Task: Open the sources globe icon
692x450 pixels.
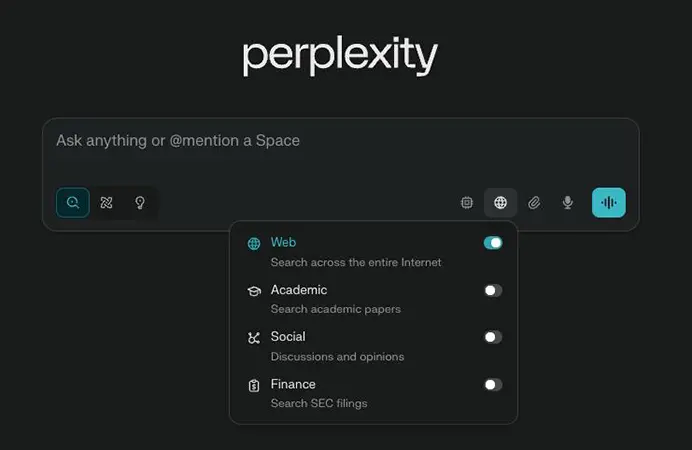Action: point(500,202)
